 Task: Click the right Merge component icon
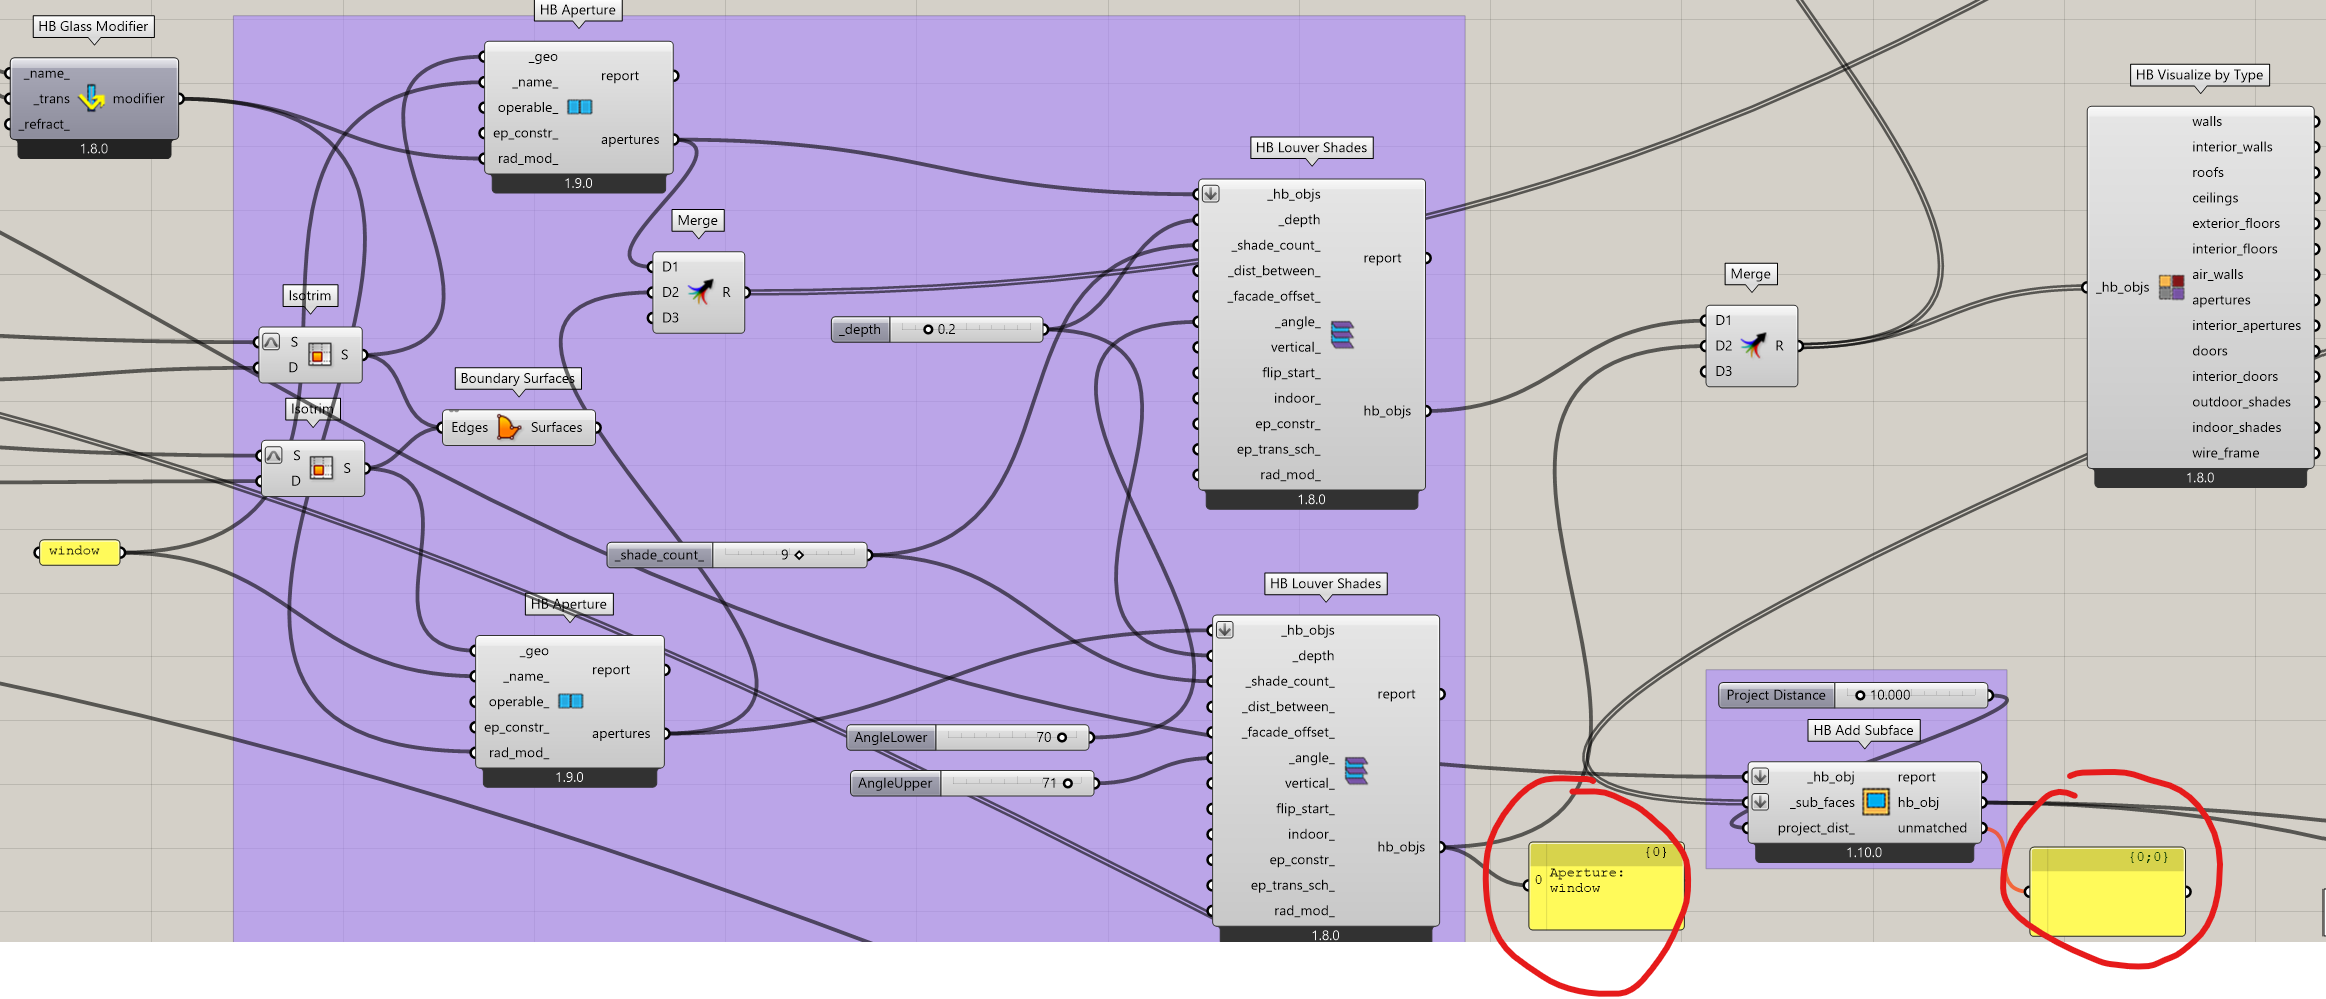tap(1752, 346)
